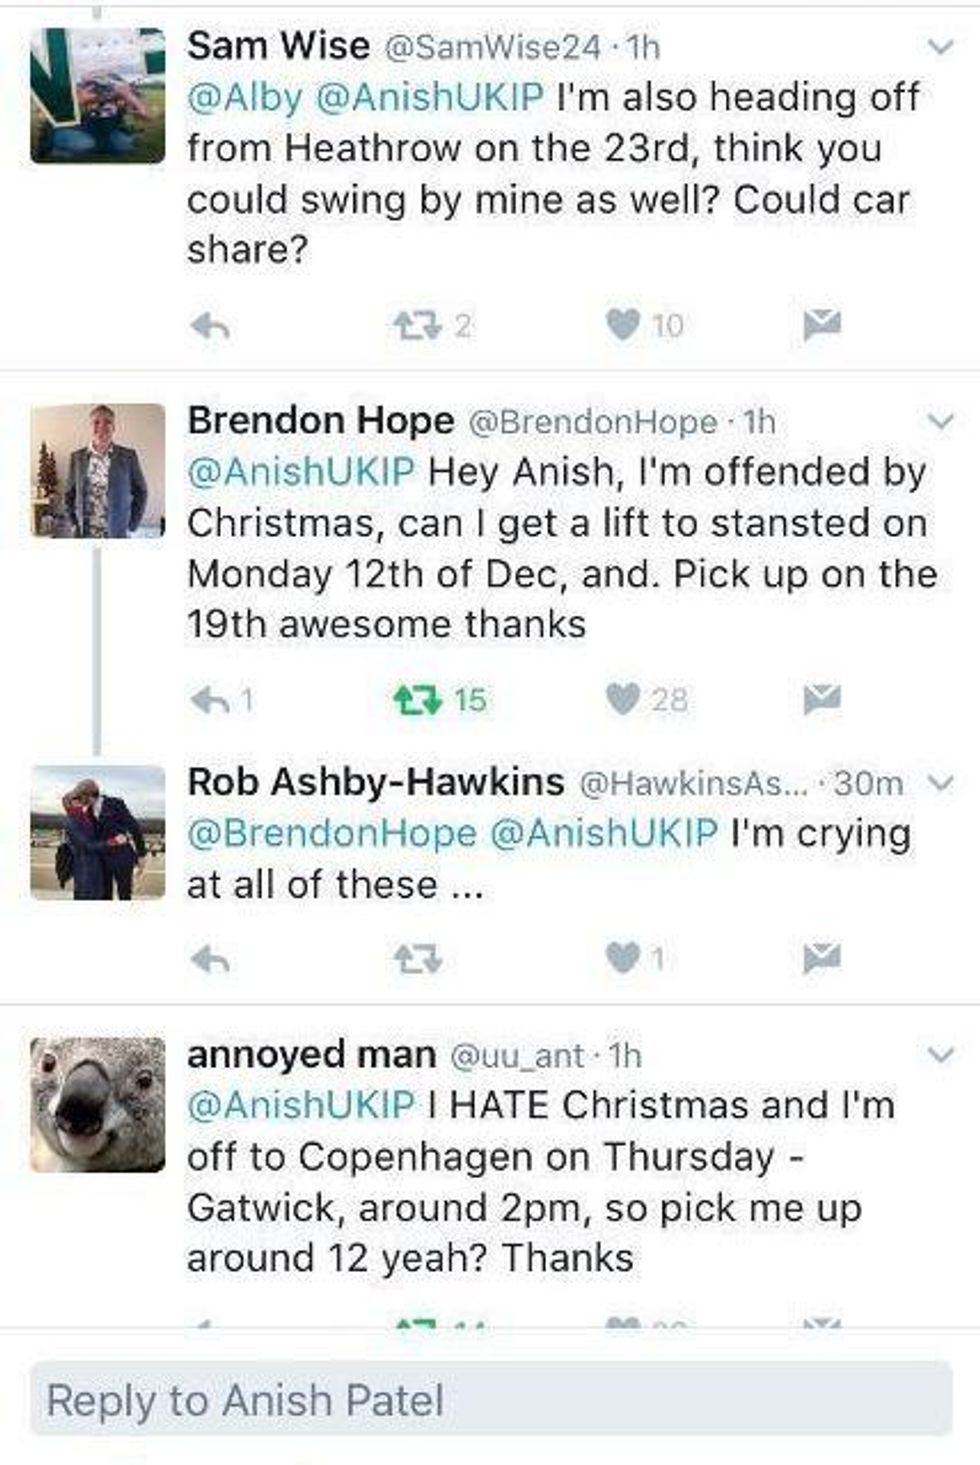This screenshot has height=1465, width=980.
Task: Reply to Rob Ashby-Hawkins's tweet
Action: click(210, 960)
